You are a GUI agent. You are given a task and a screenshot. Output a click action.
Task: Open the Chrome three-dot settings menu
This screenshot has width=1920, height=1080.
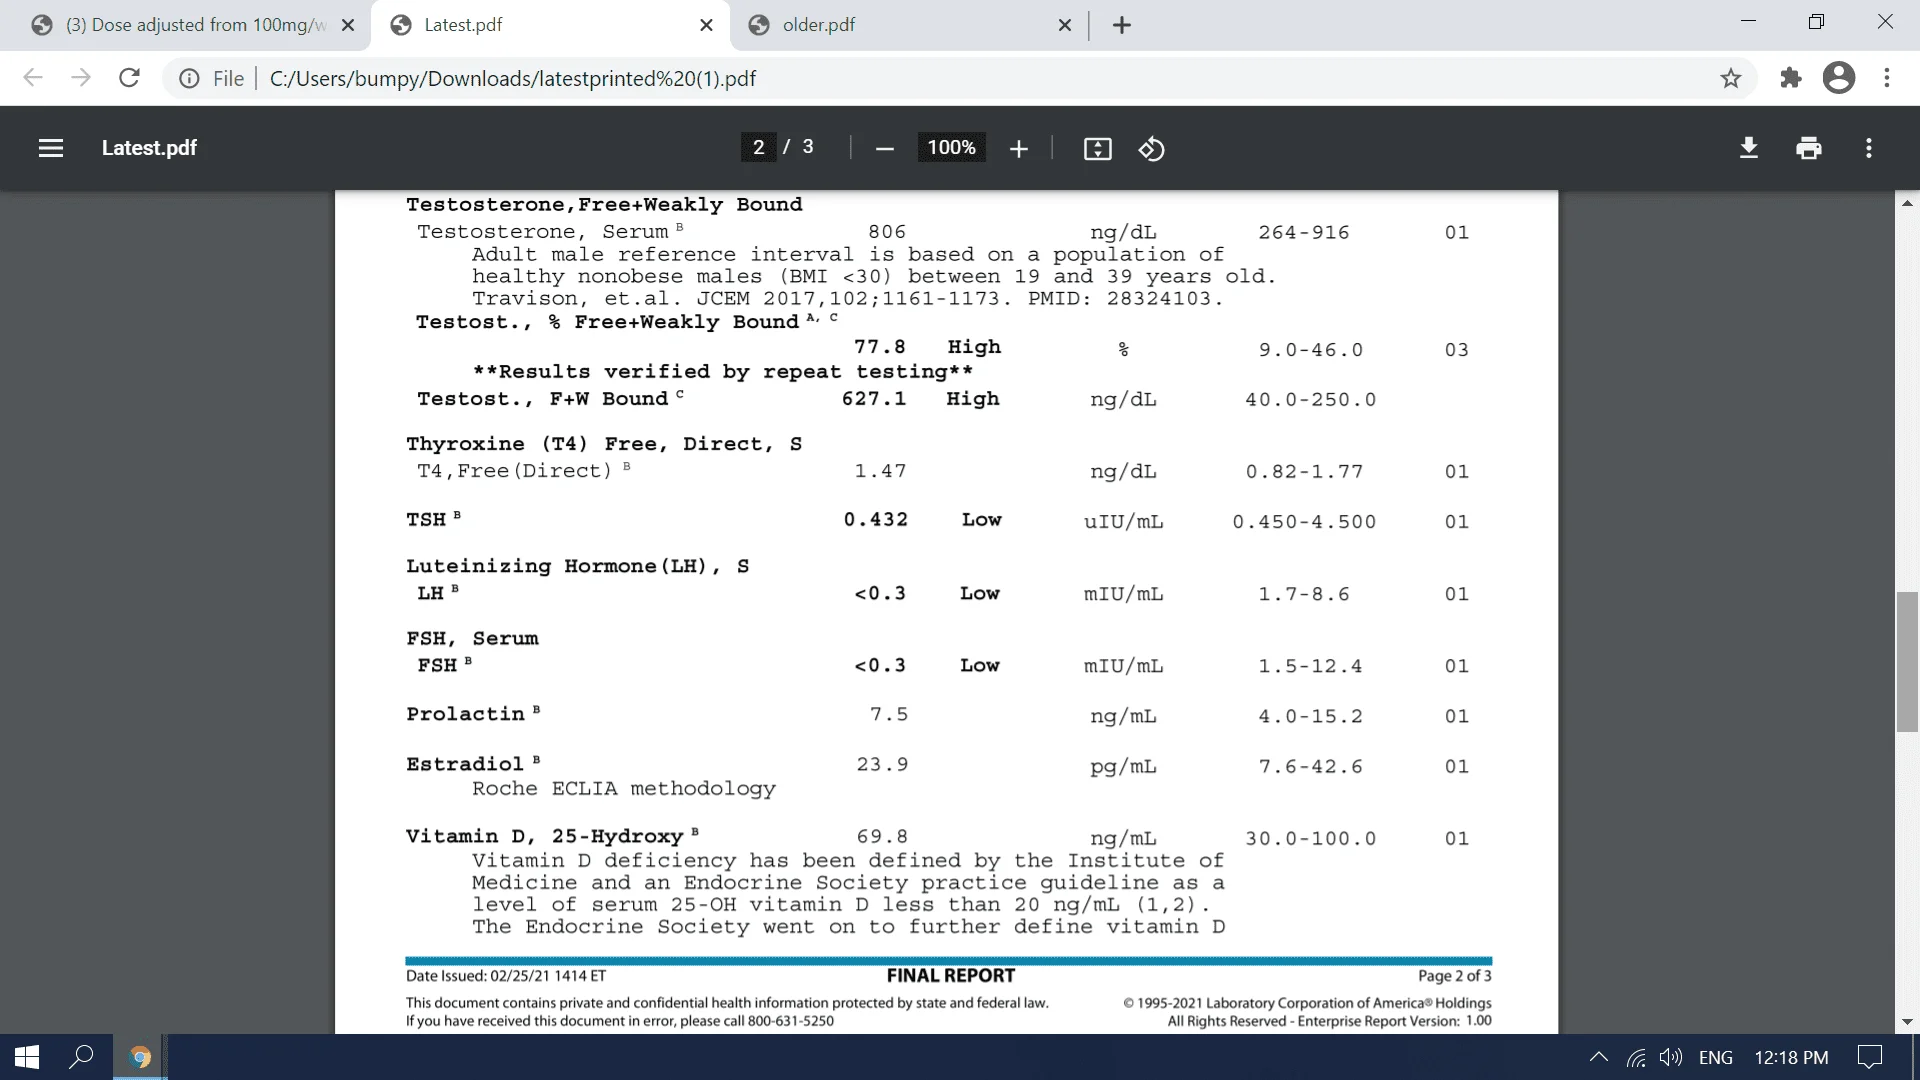1887,78
